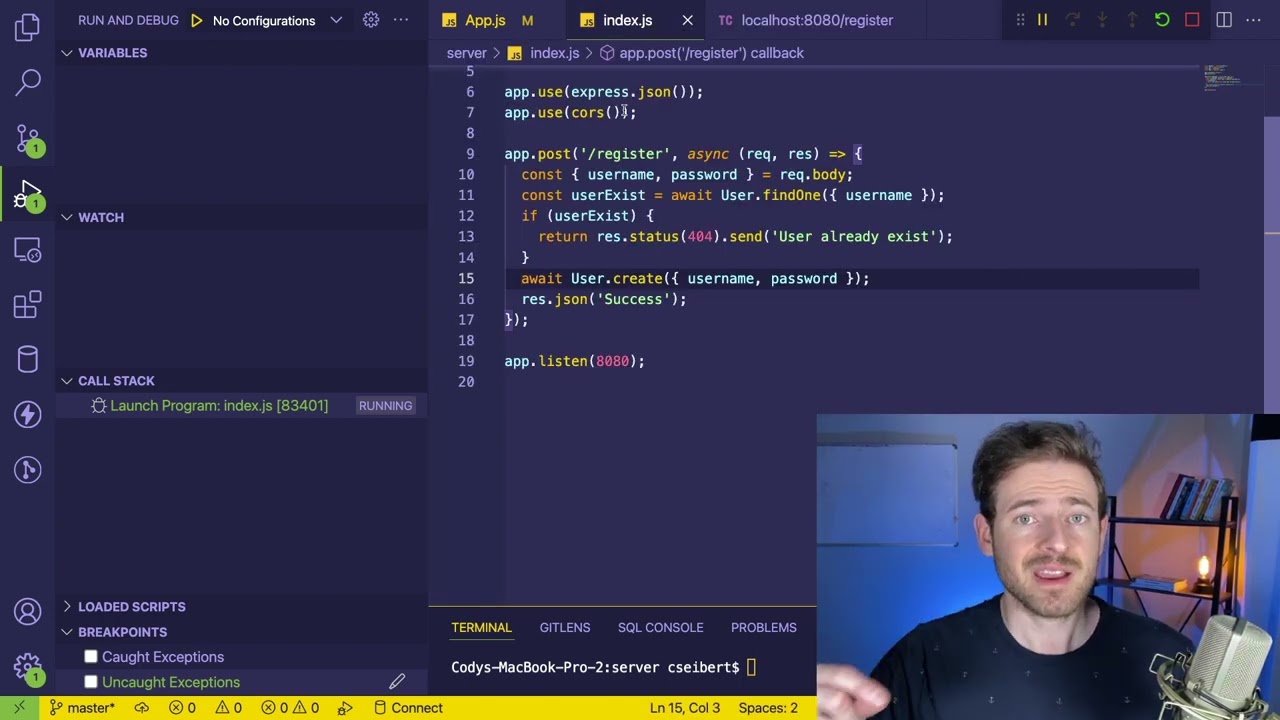Collapse the Watch section
The width and height of the screenshot is (1280, 720).
tap(67, 217)
